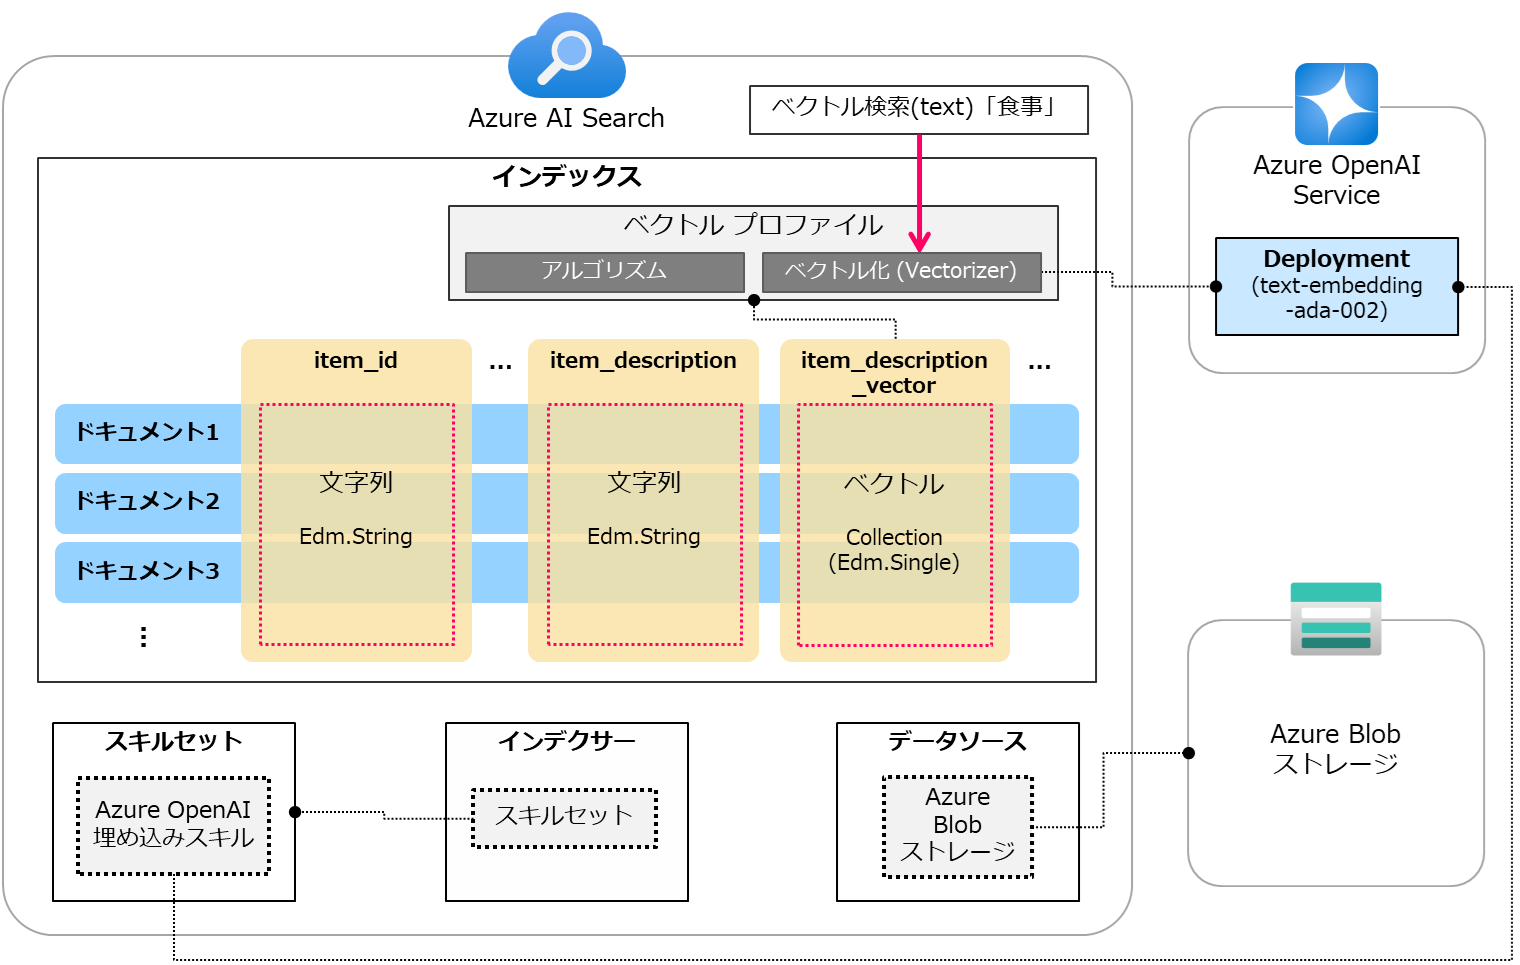This screenshot has height=965, width=1520.
Task: Click the ベクトル プロファイル title
Action: pos(753,225)
